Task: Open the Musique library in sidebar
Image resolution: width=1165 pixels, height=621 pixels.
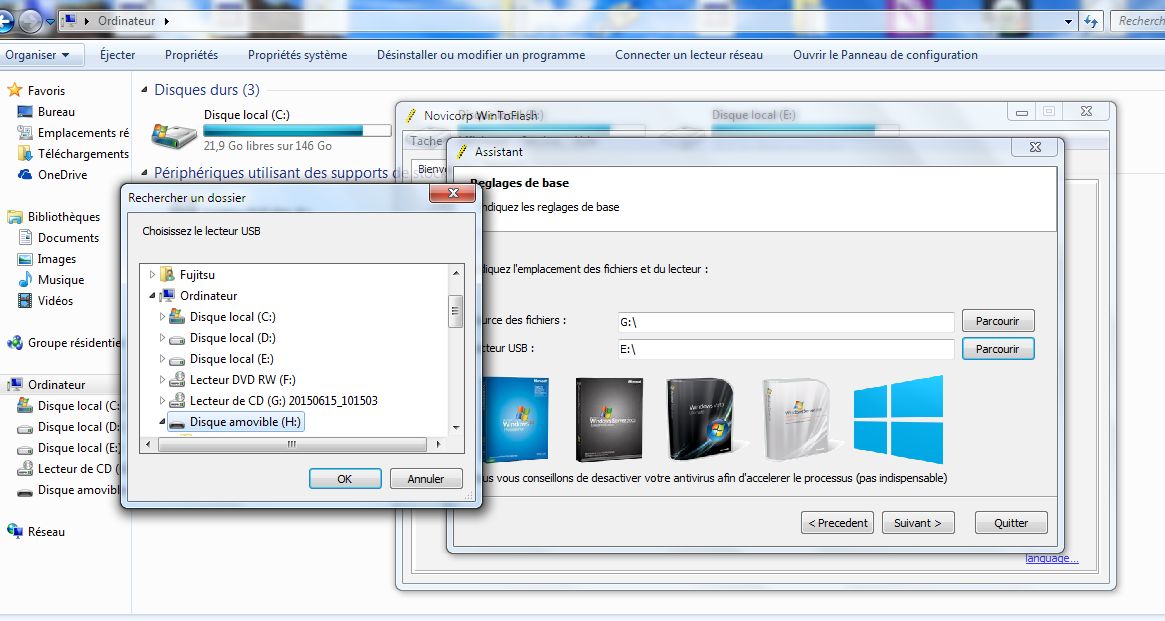Action: [x=60, y=280]
